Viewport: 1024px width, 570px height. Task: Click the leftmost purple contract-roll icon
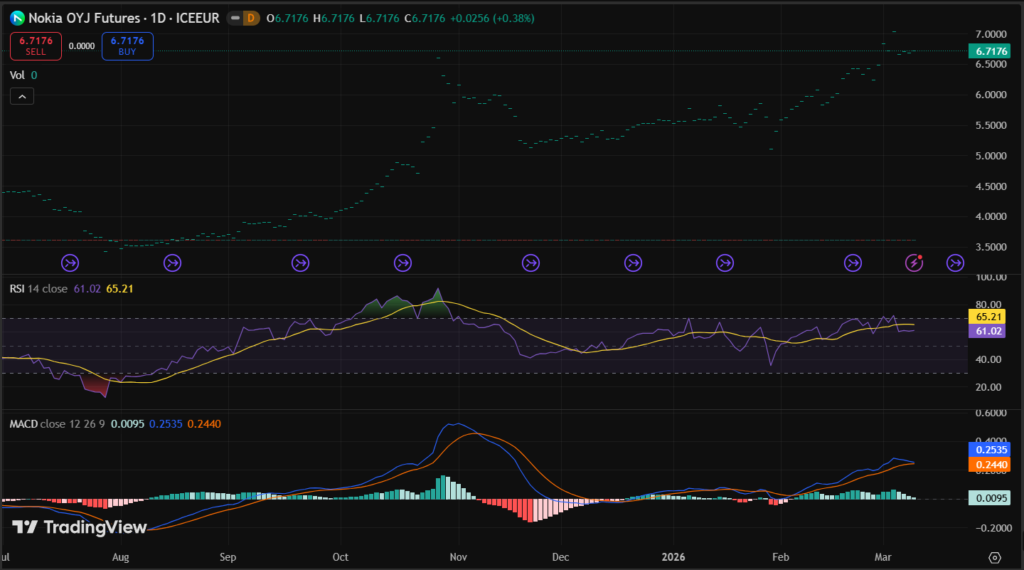tap(70, 262)
